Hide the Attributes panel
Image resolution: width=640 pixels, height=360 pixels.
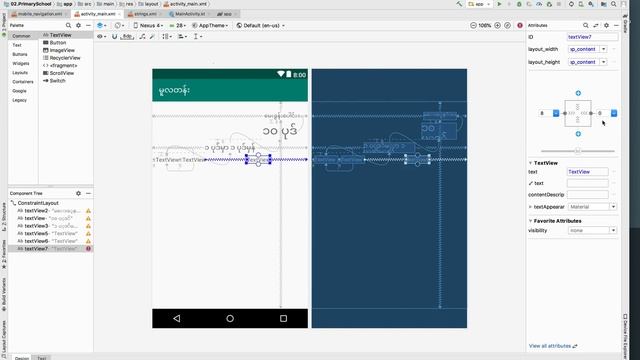616,25
